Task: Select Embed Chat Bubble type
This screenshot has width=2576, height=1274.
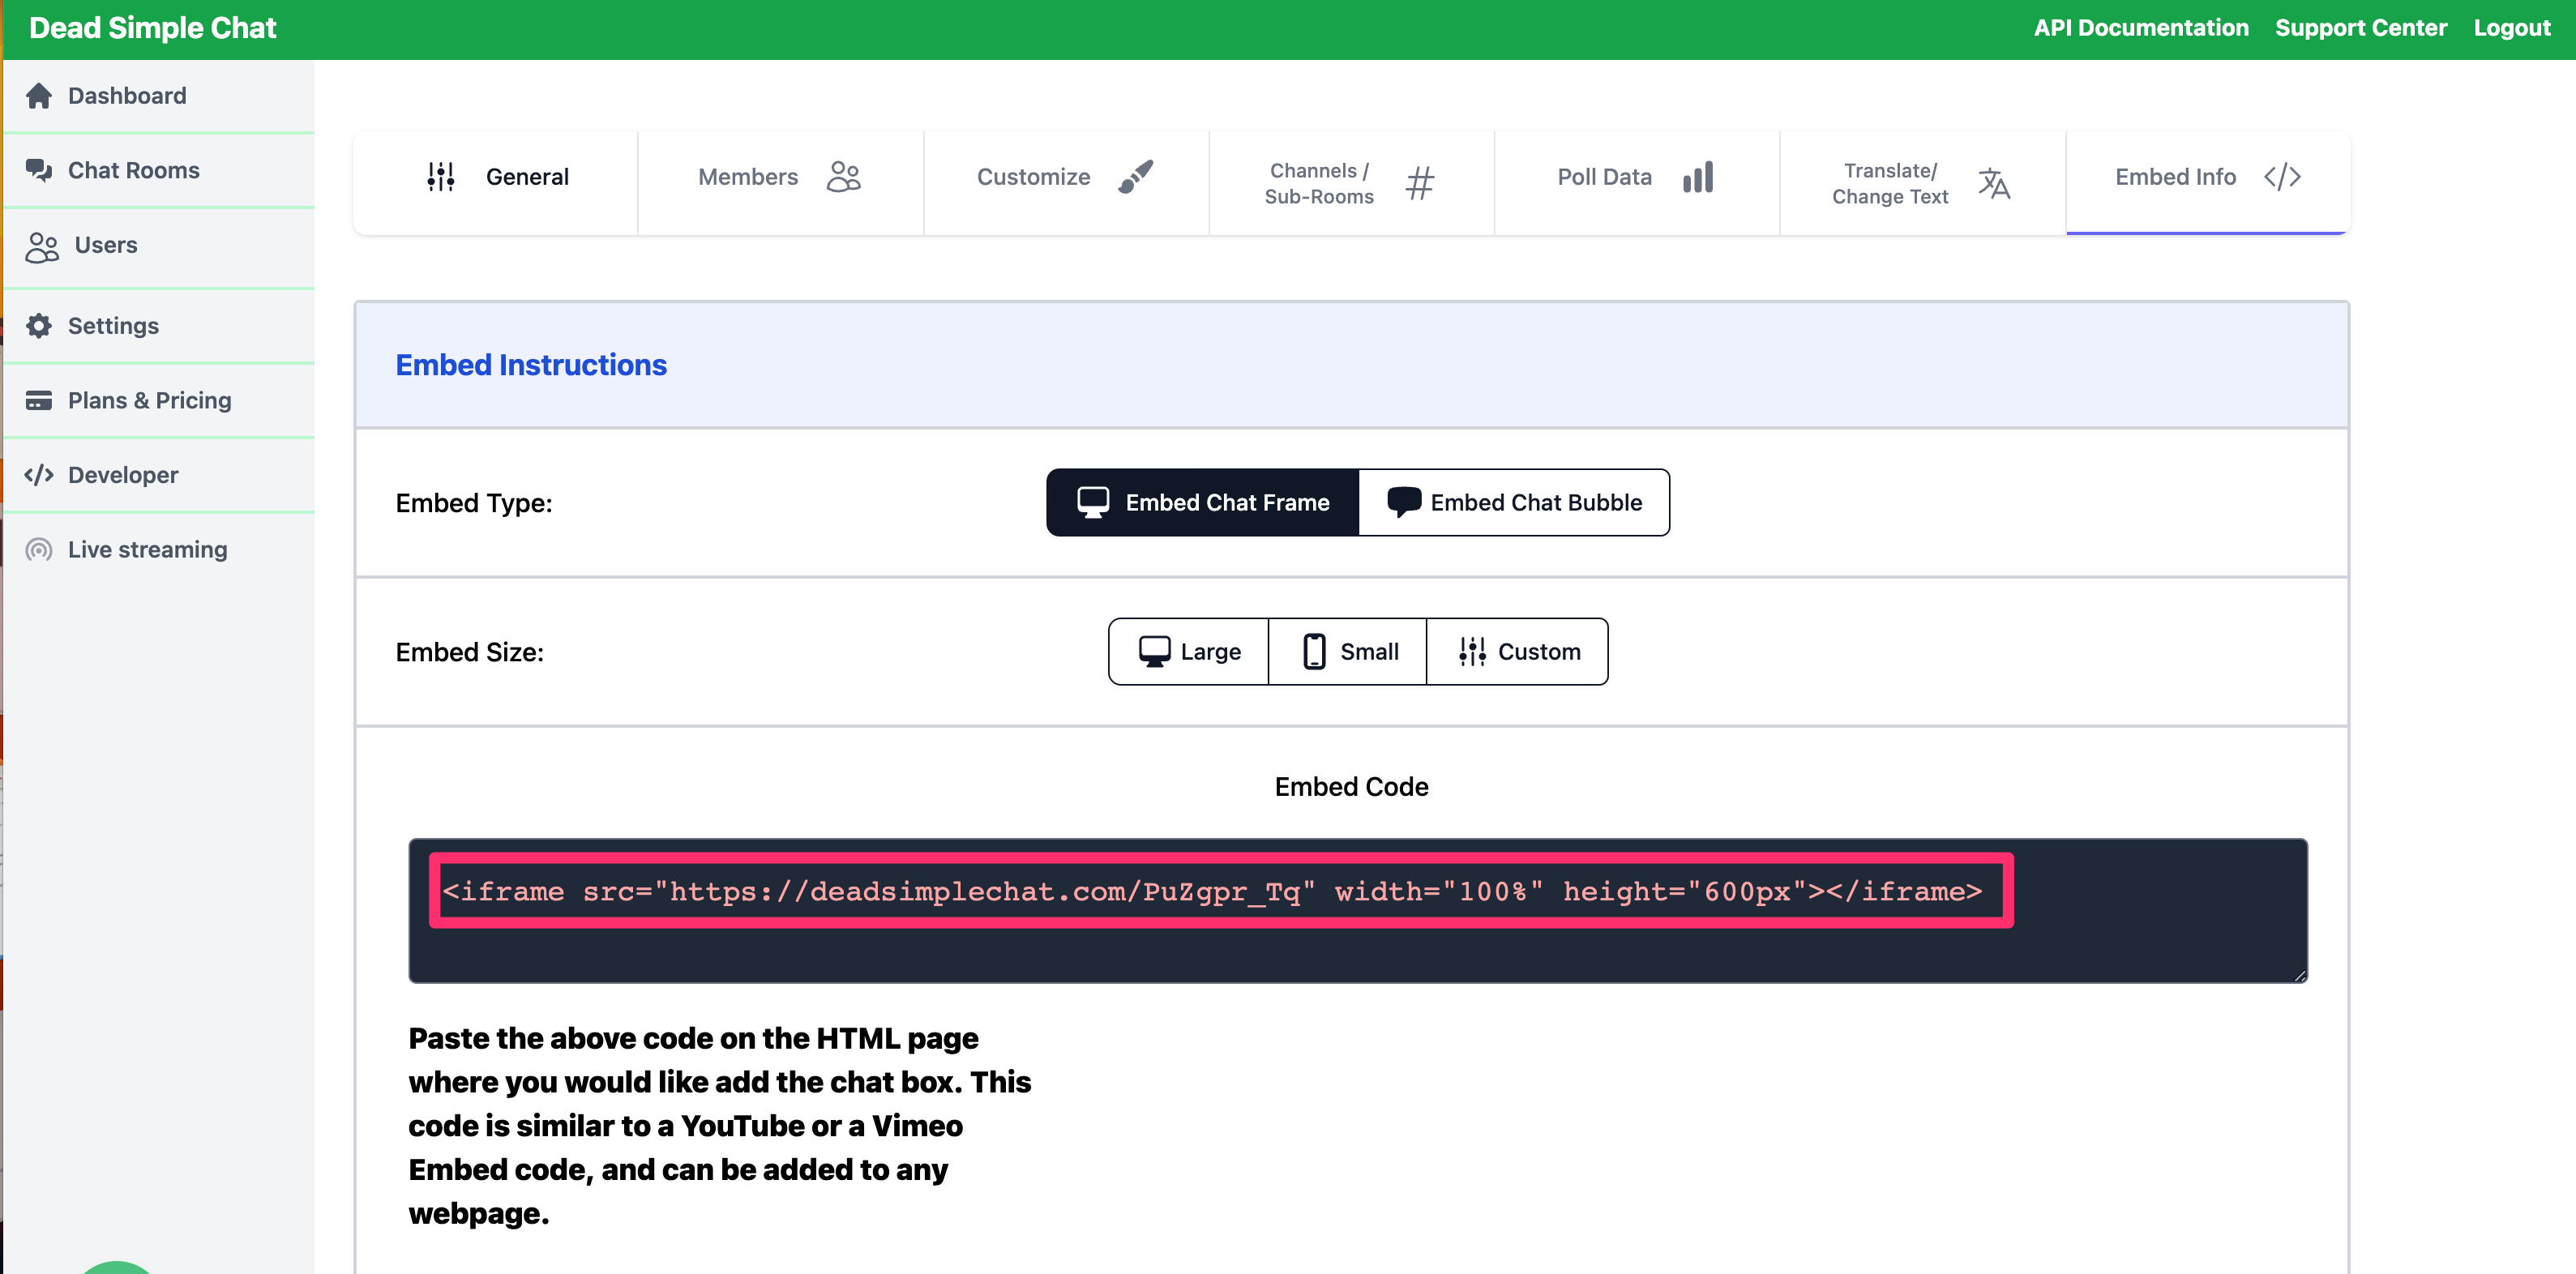Action: click(1514, 502)
